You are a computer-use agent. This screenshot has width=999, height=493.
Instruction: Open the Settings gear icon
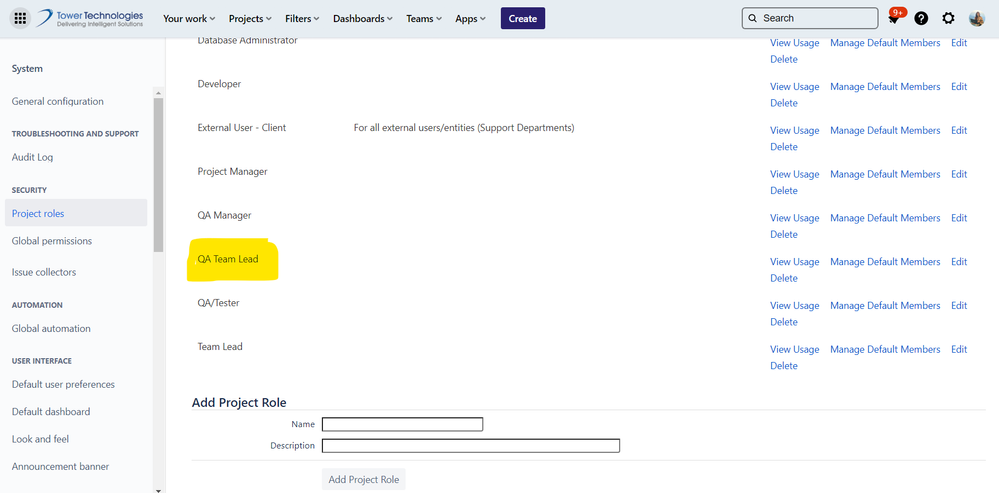click(x=949, y=18)
